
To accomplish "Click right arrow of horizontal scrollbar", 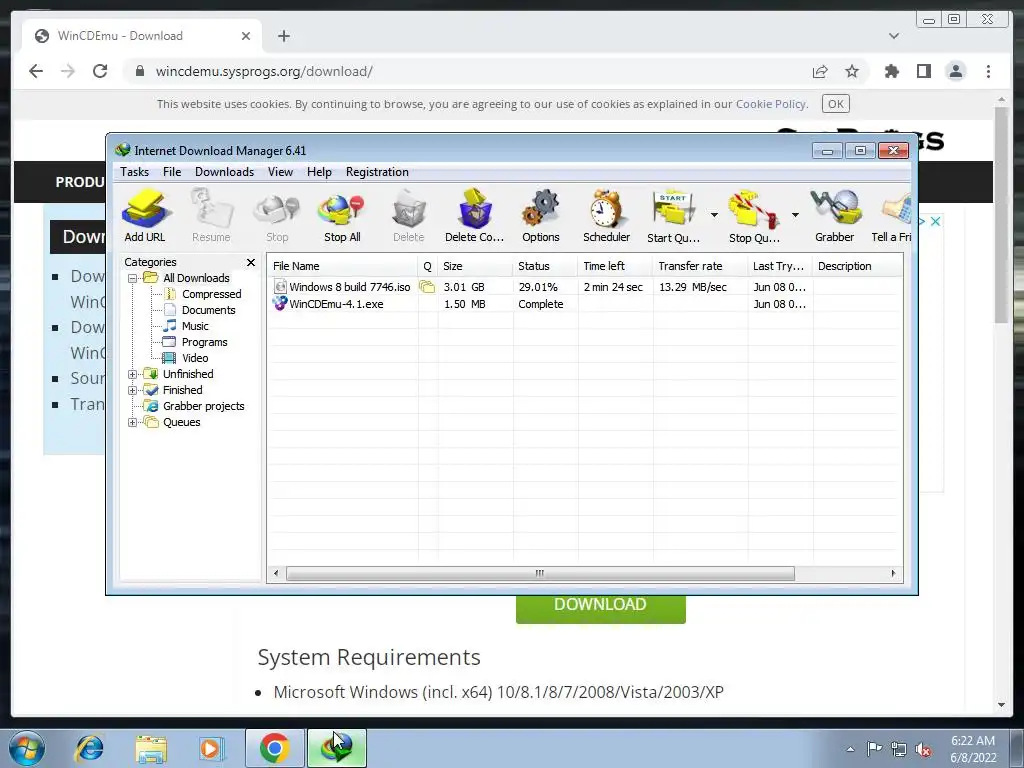I will [x=893, y=573].
